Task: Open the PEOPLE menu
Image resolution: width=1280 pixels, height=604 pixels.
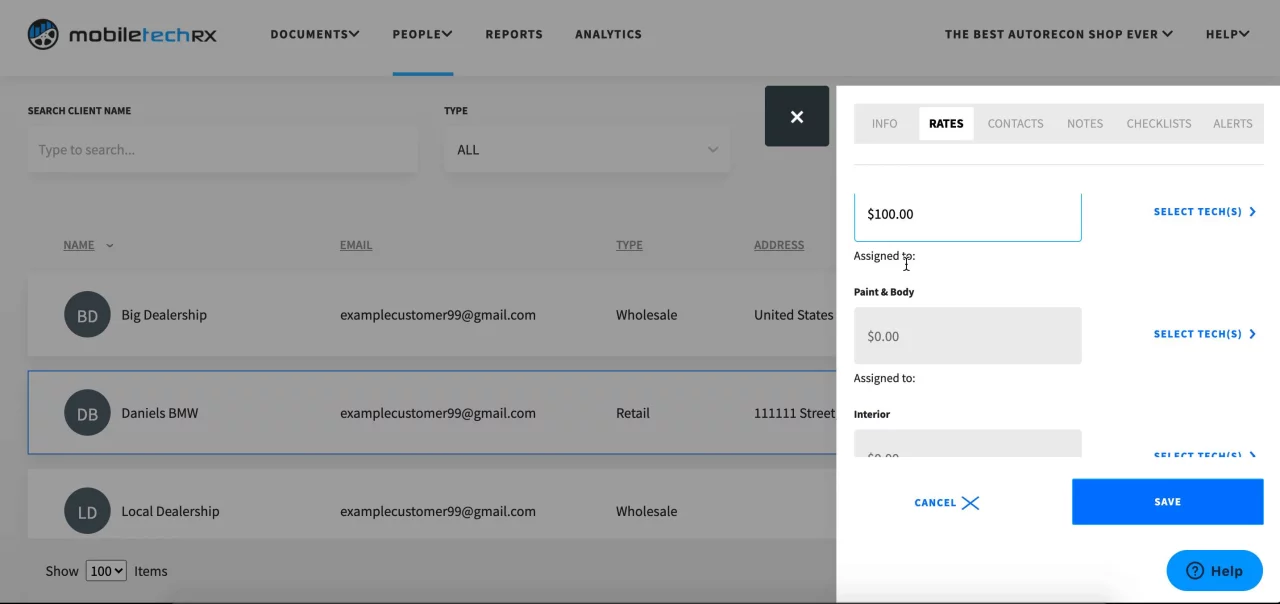Action: point(422,33)
